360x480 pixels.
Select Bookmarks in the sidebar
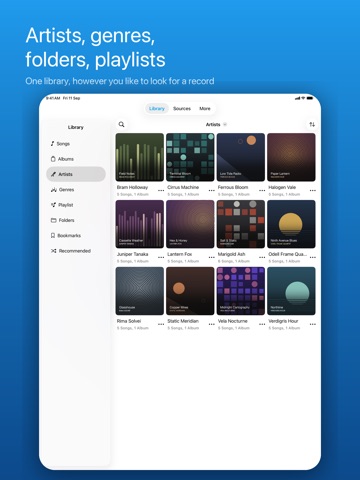point(76,235)
